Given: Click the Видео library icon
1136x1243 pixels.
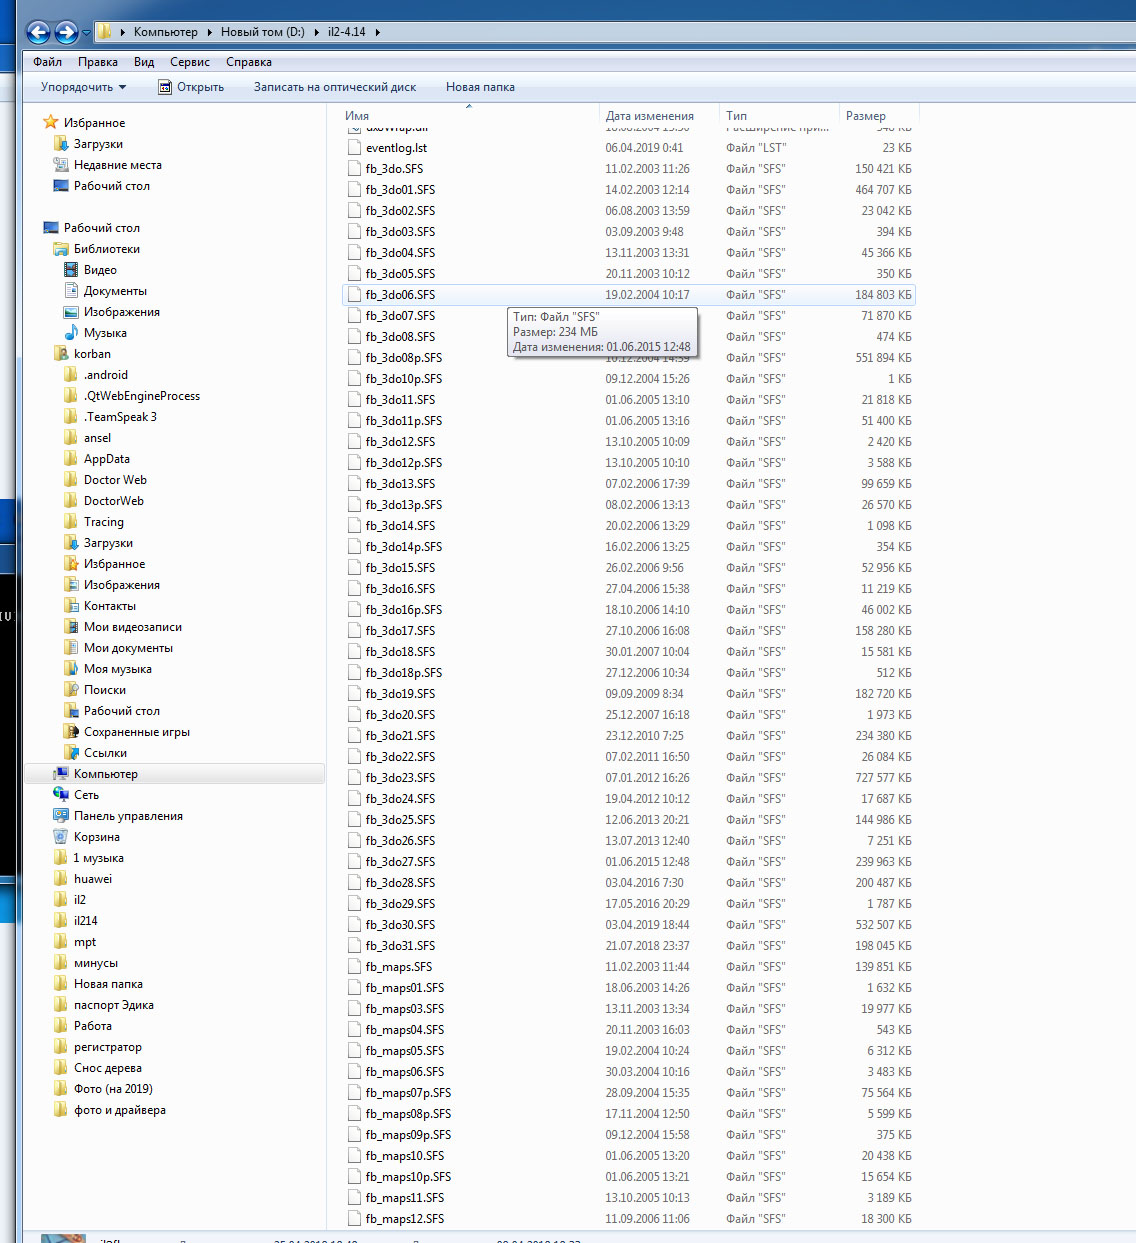Looking at the screenshot, I should click(x=71, y=270).
